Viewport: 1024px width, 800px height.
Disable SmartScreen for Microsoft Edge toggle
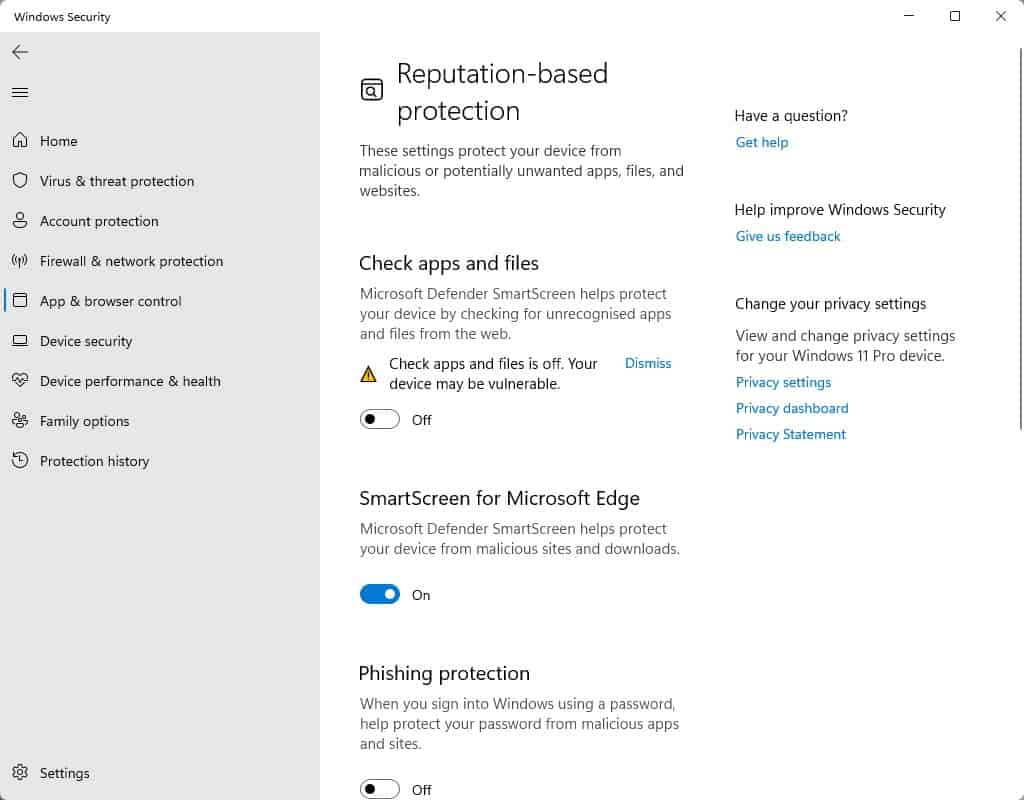coord(380,595)
